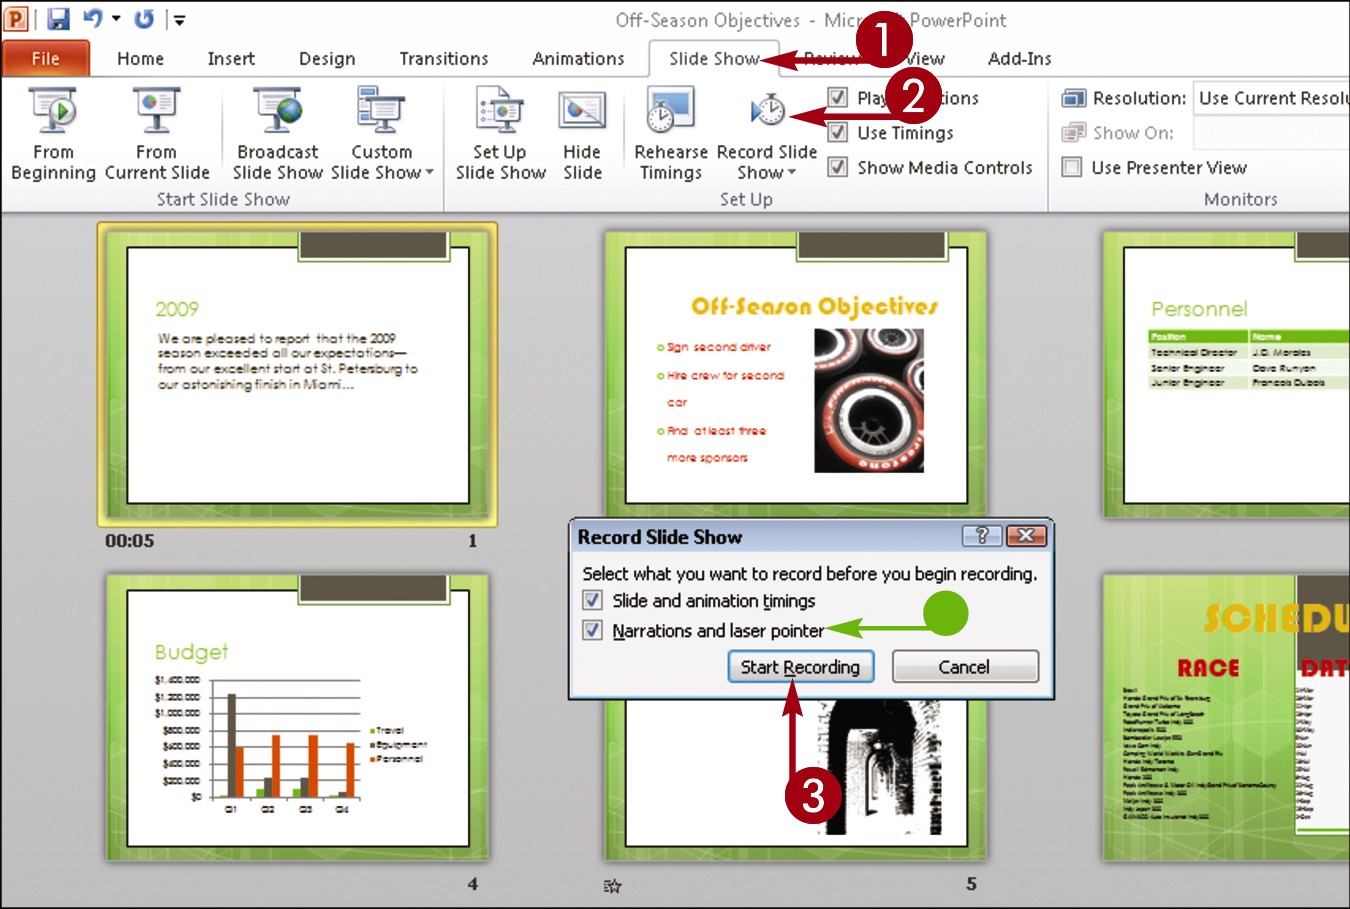Toggle Slide and animation timings checkbox
The height and width of the screenshot is (909, 1350).
(x=593, y=600)
